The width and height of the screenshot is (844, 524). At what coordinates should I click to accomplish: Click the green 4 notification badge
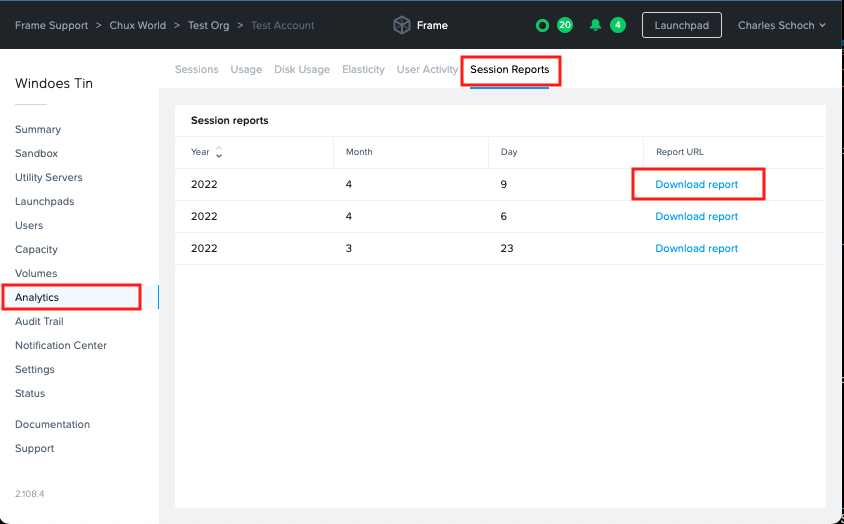coord(618,25)
